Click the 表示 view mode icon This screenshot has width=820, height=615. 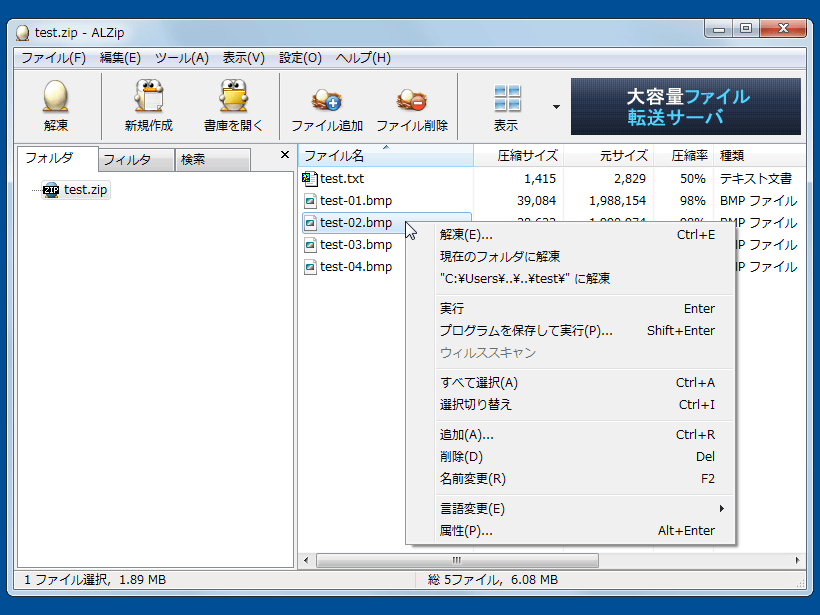point(507,98)
